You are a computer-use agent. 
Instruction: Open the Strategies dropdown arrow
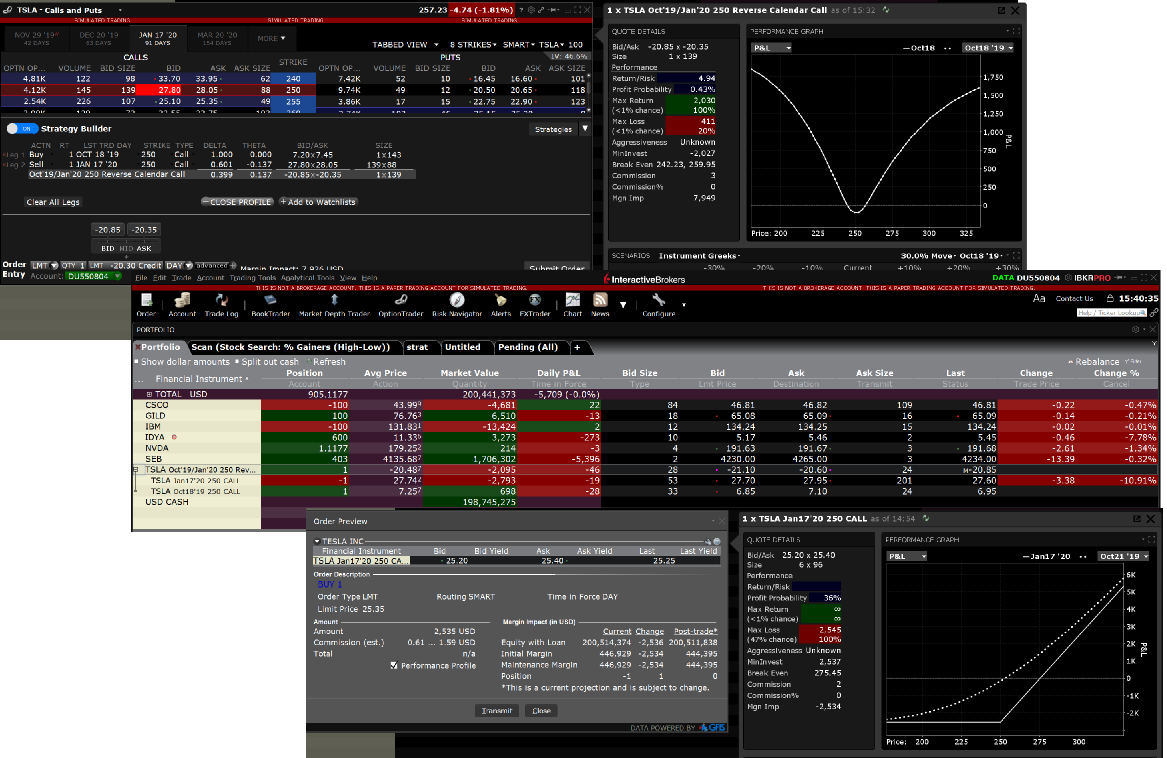(x=585, y=129)
